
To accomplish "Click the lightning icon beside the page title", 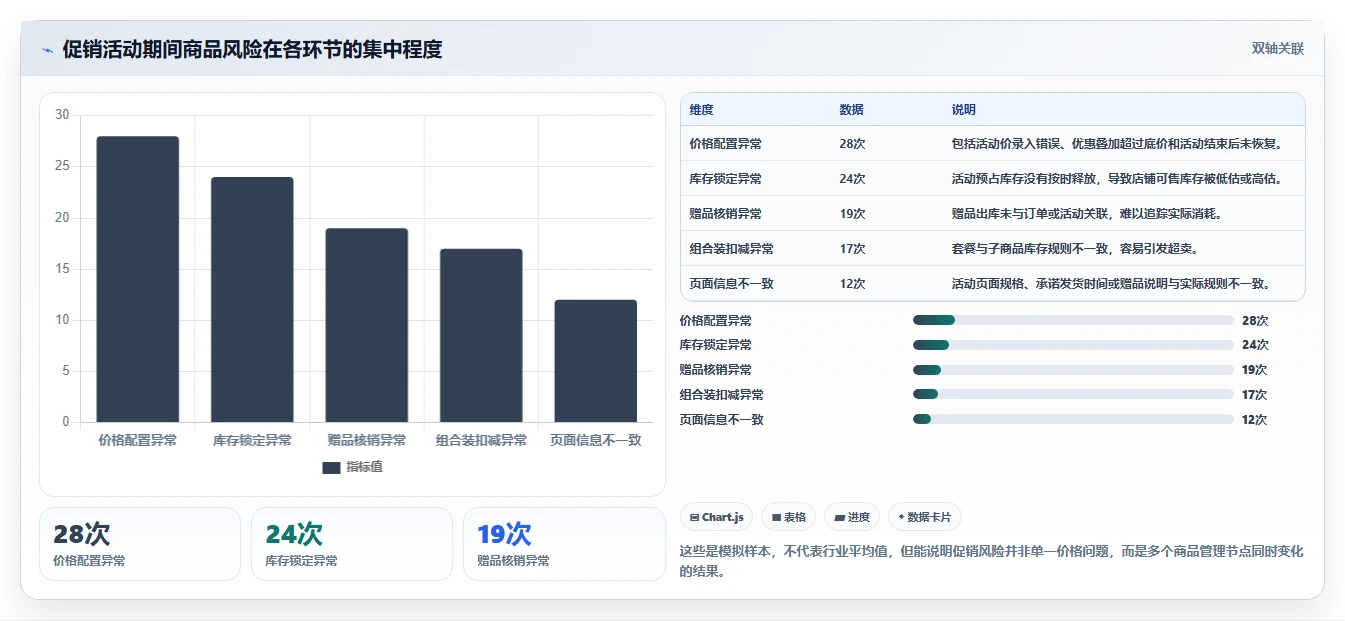I will (47, 50).
